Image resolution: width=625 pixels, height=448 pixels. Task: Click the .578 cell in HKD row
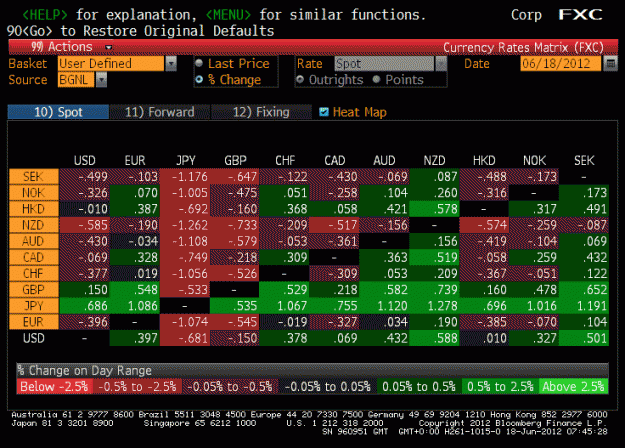pos(434,209)
